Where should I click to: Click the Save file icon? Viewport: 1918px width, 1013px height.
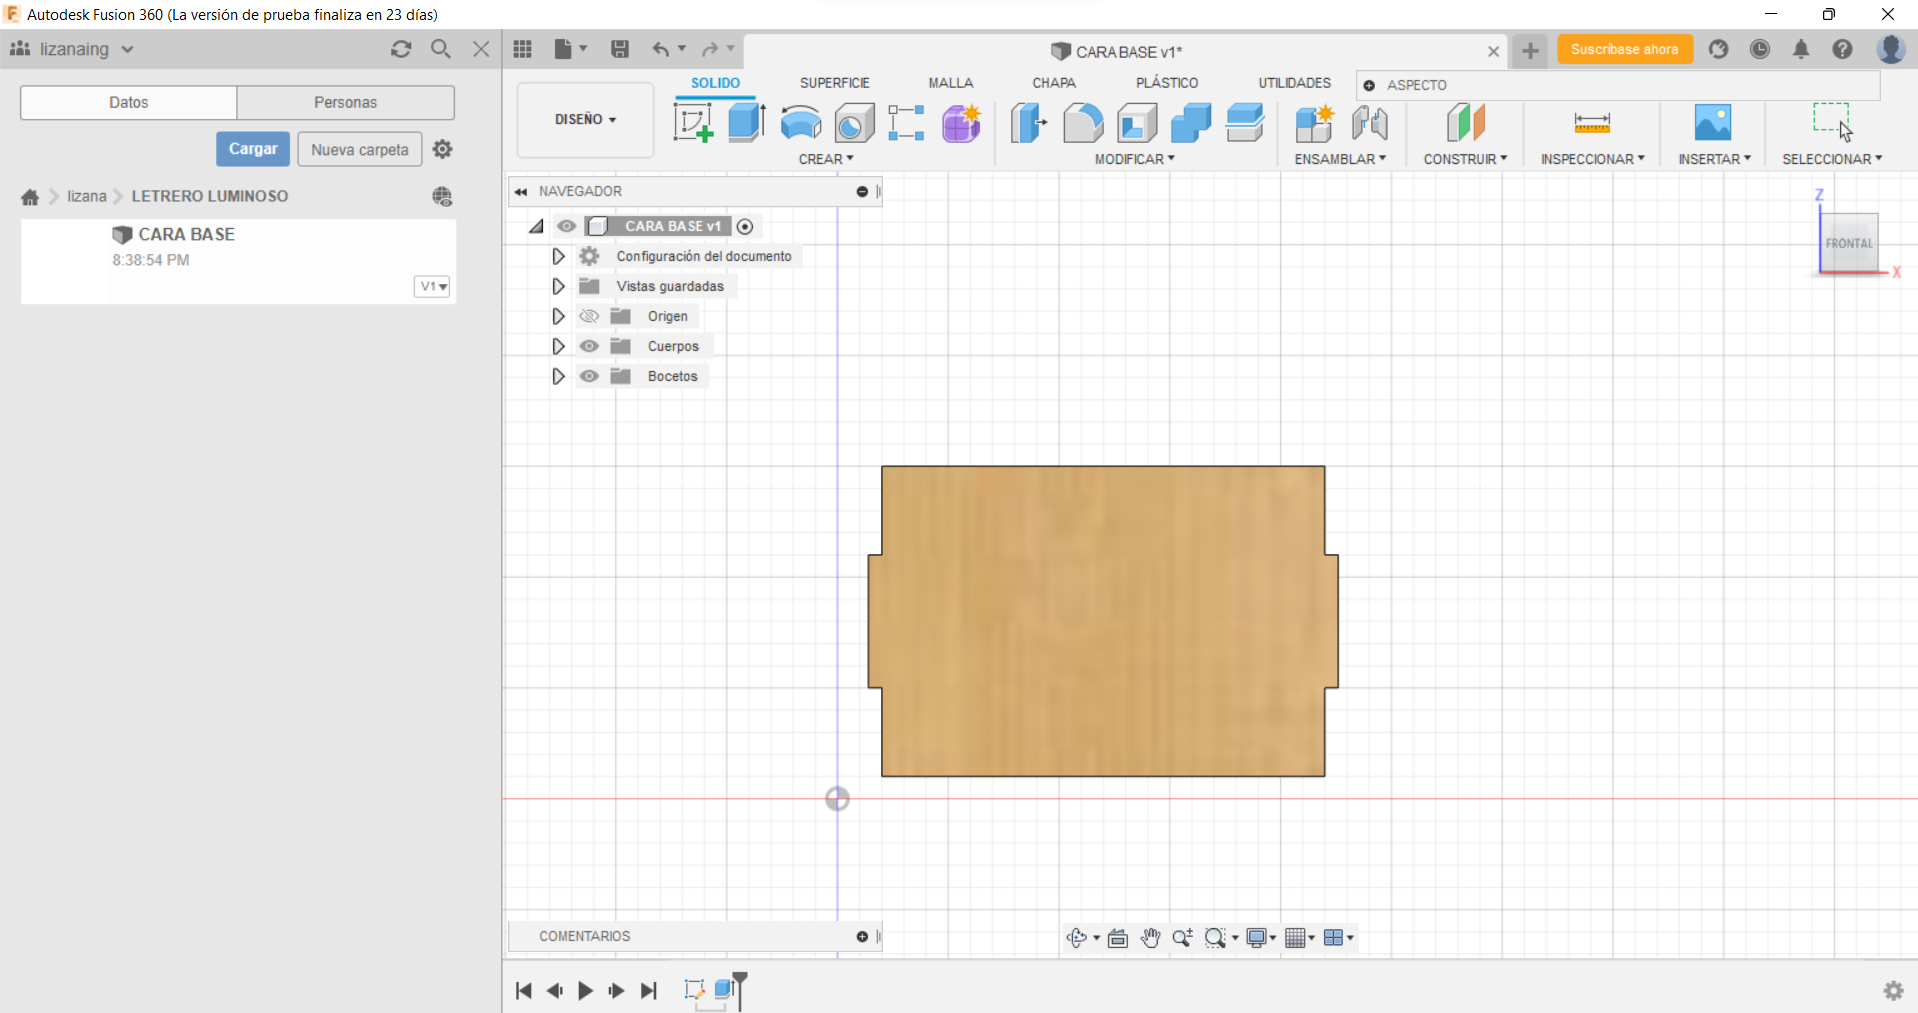click(620, 49)
